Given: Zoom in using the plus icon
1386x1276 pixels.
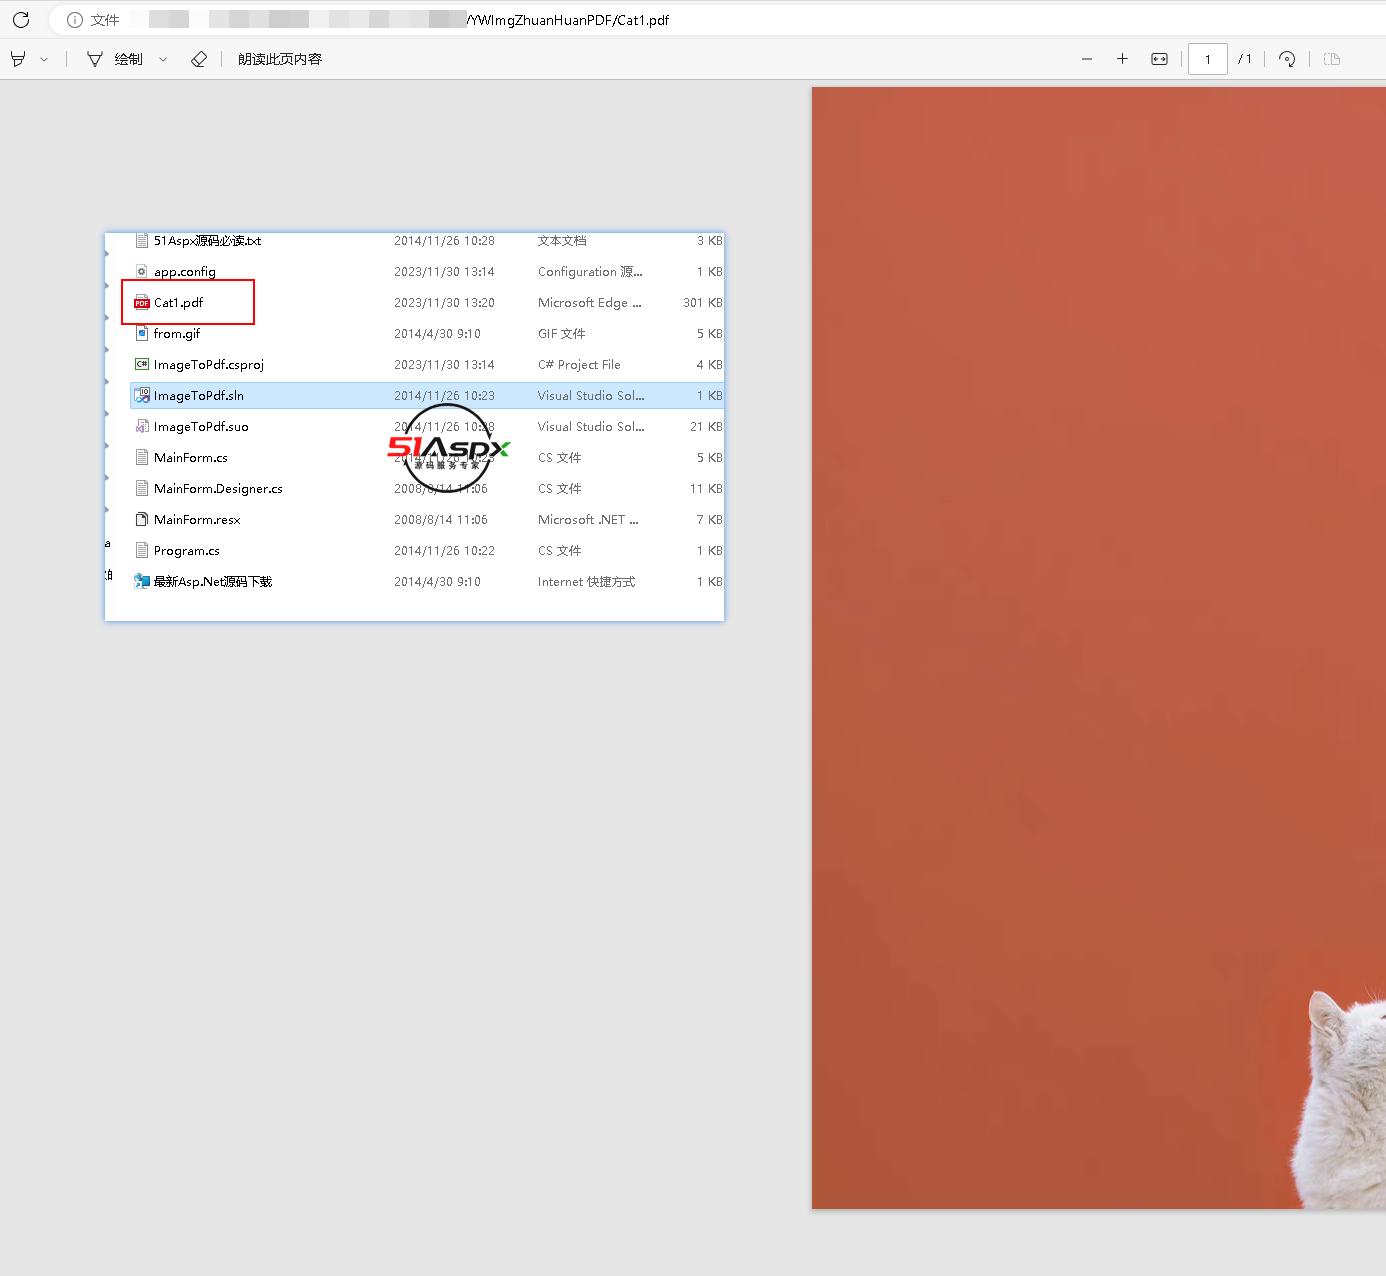Looking at the screenshot, I should (x=1122, y=59).
